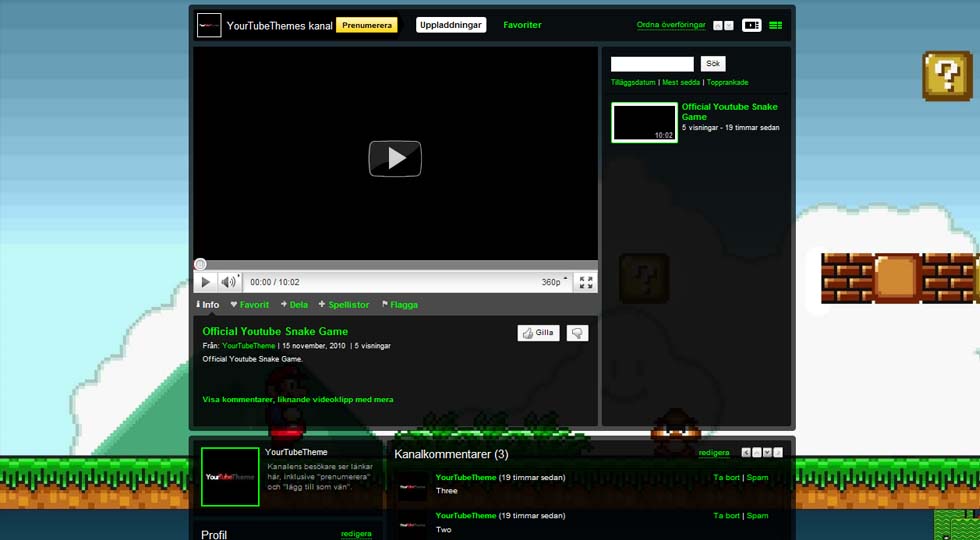
Task: Switch to grid view layout icon
Action: point(776,26)
